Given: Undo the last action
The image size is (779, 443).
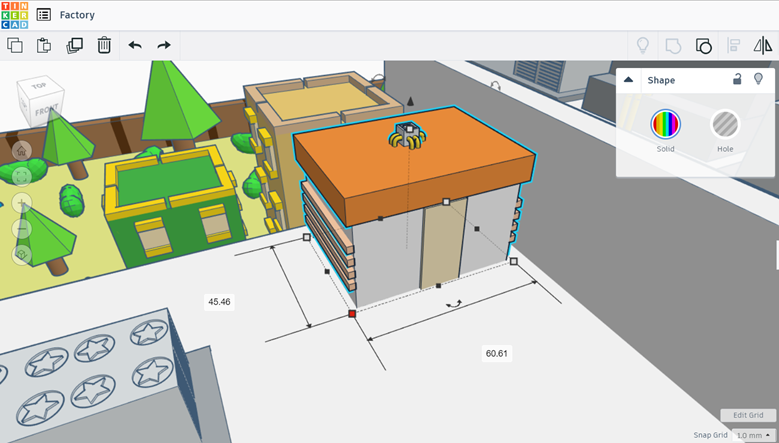Looking at the screenshot, I should click(x=135, y=45).
